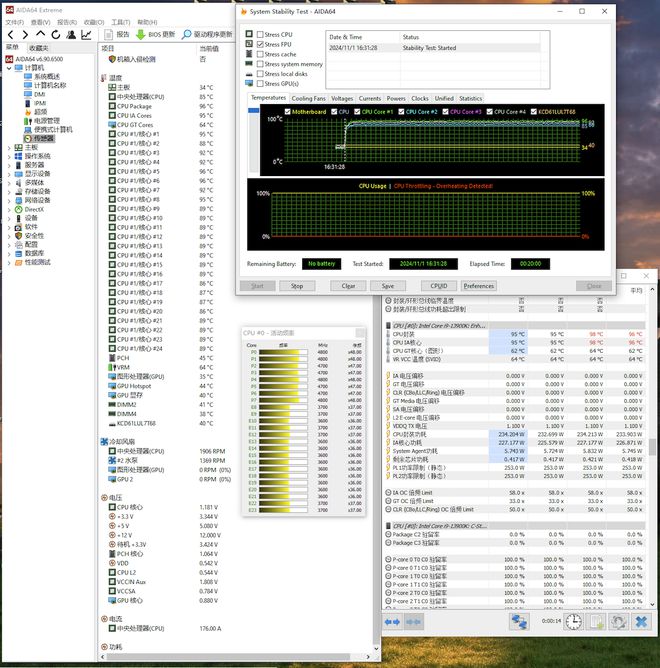Screen dimensions: 660x668
Task: Click the blue temperature graph scale indicator
Action: 254,110
